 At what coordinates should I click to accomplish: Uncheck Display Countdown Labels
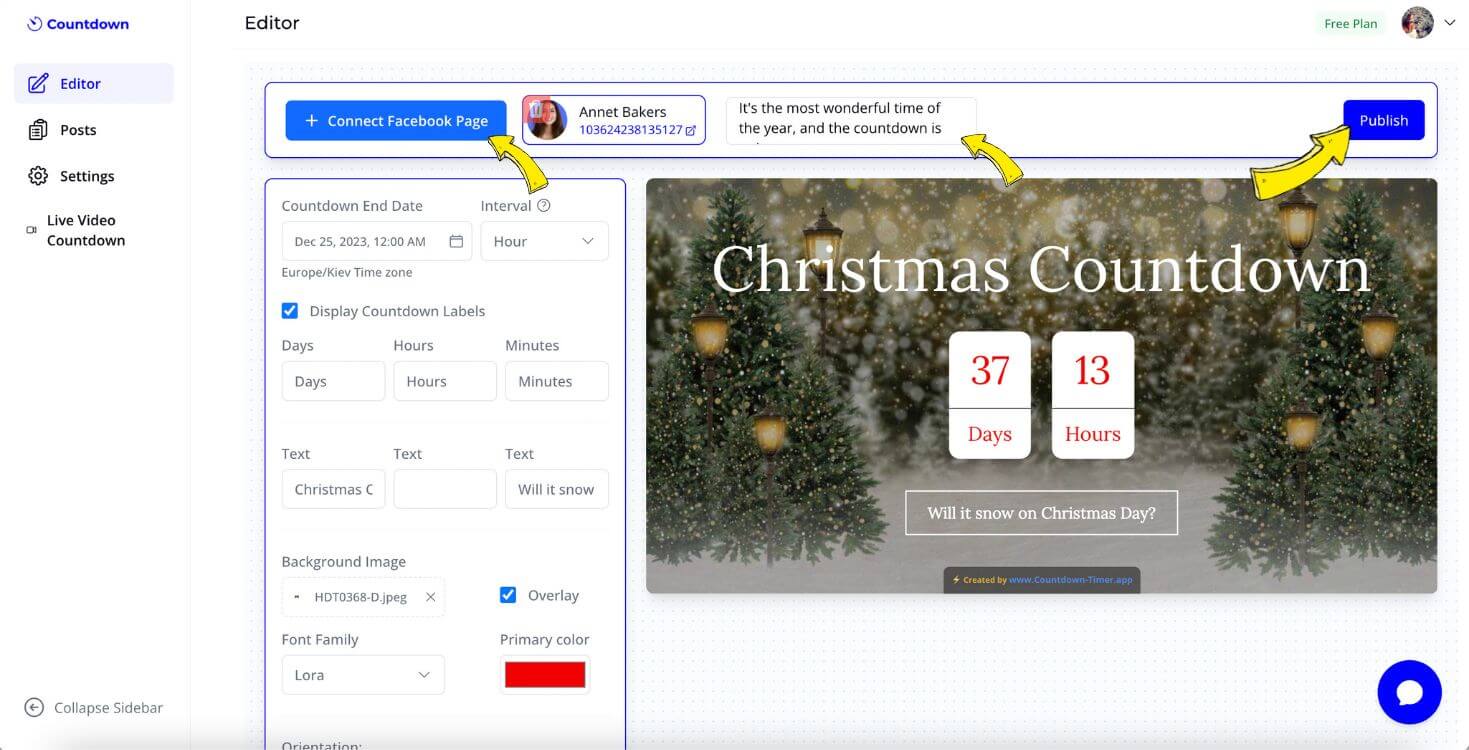point(290,310)
